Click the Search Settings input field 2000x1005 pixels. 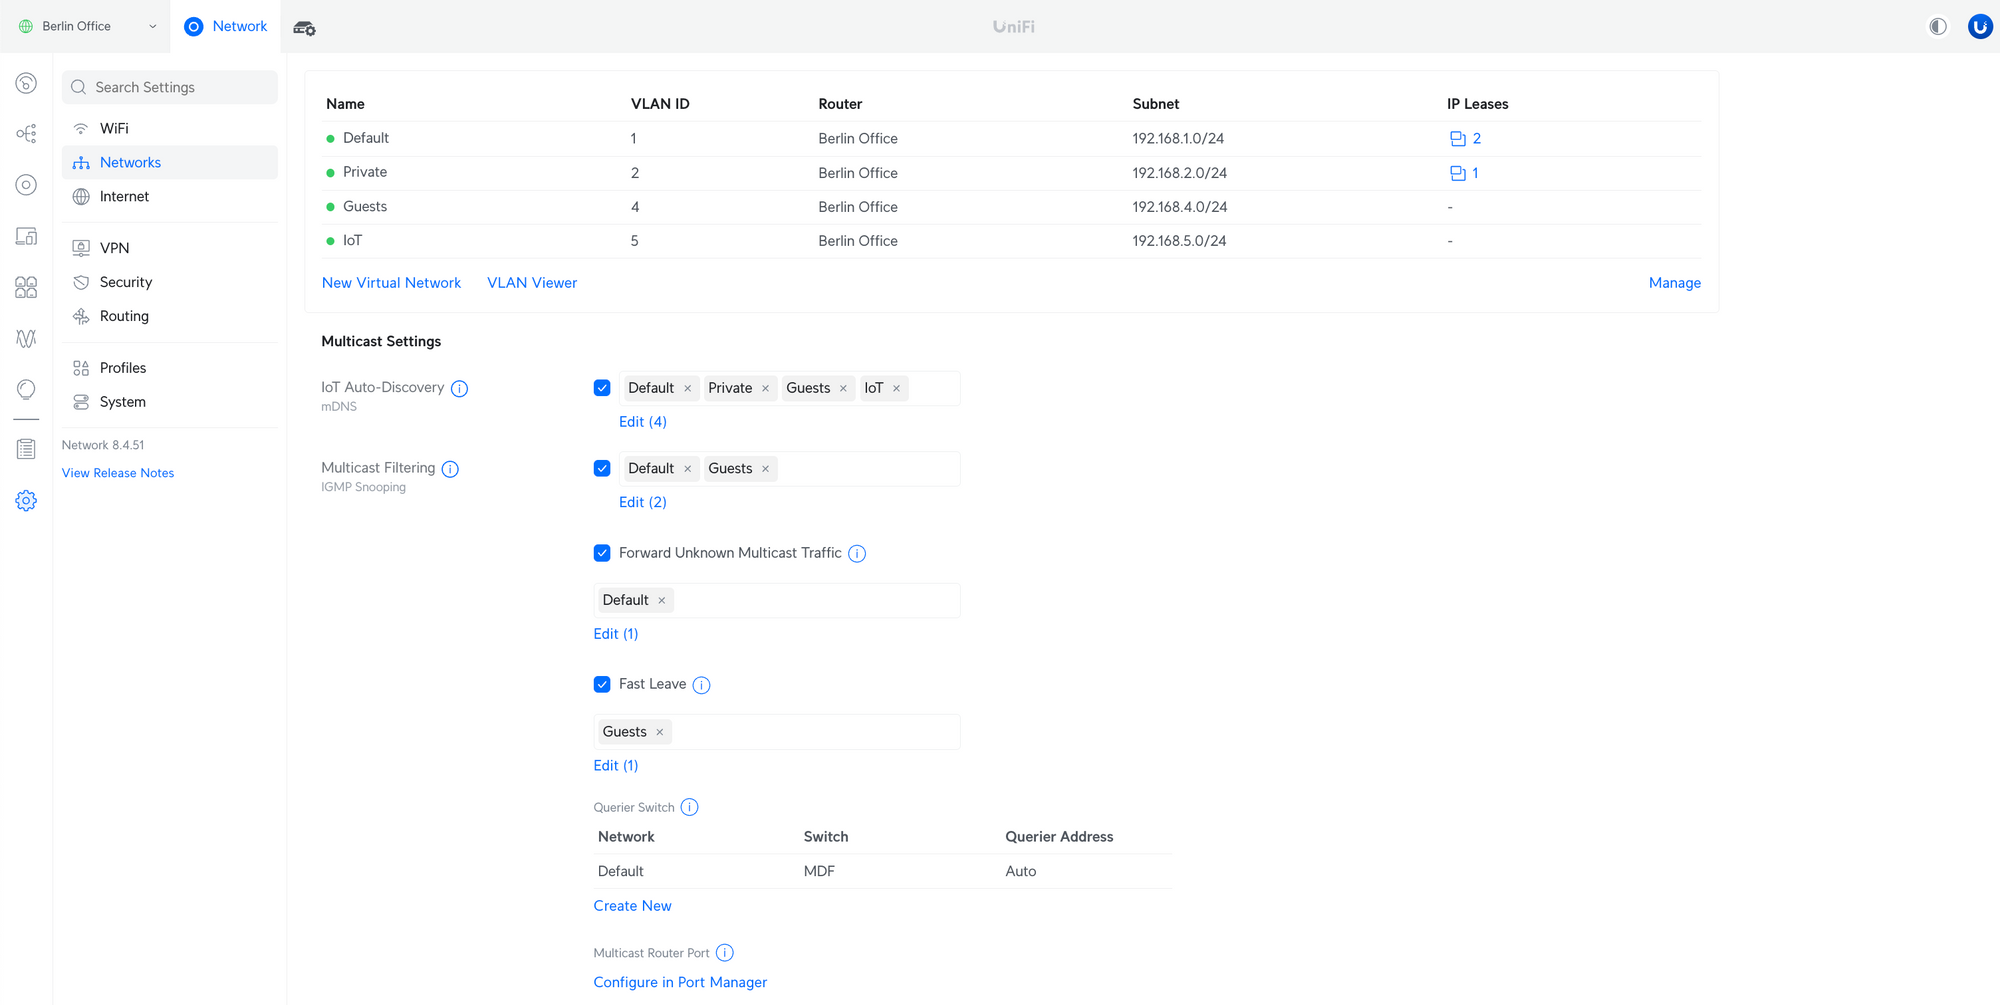[x=170, y=88]
